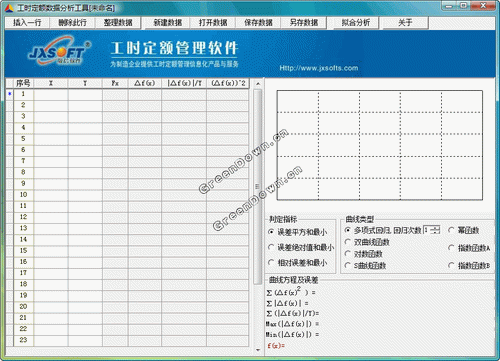Open the www.jxsofts.com link
This screenshot has height=361, width=500.
click(x=319, y=68)
